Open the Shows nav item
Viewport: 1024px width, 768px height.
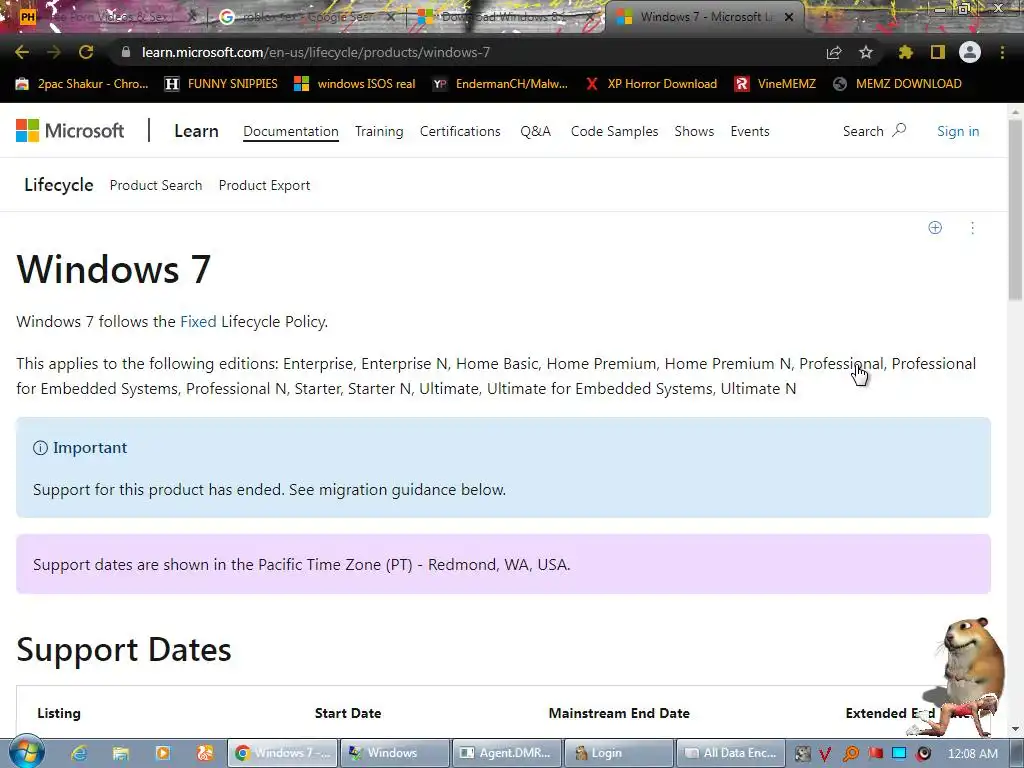coord(694,131)
